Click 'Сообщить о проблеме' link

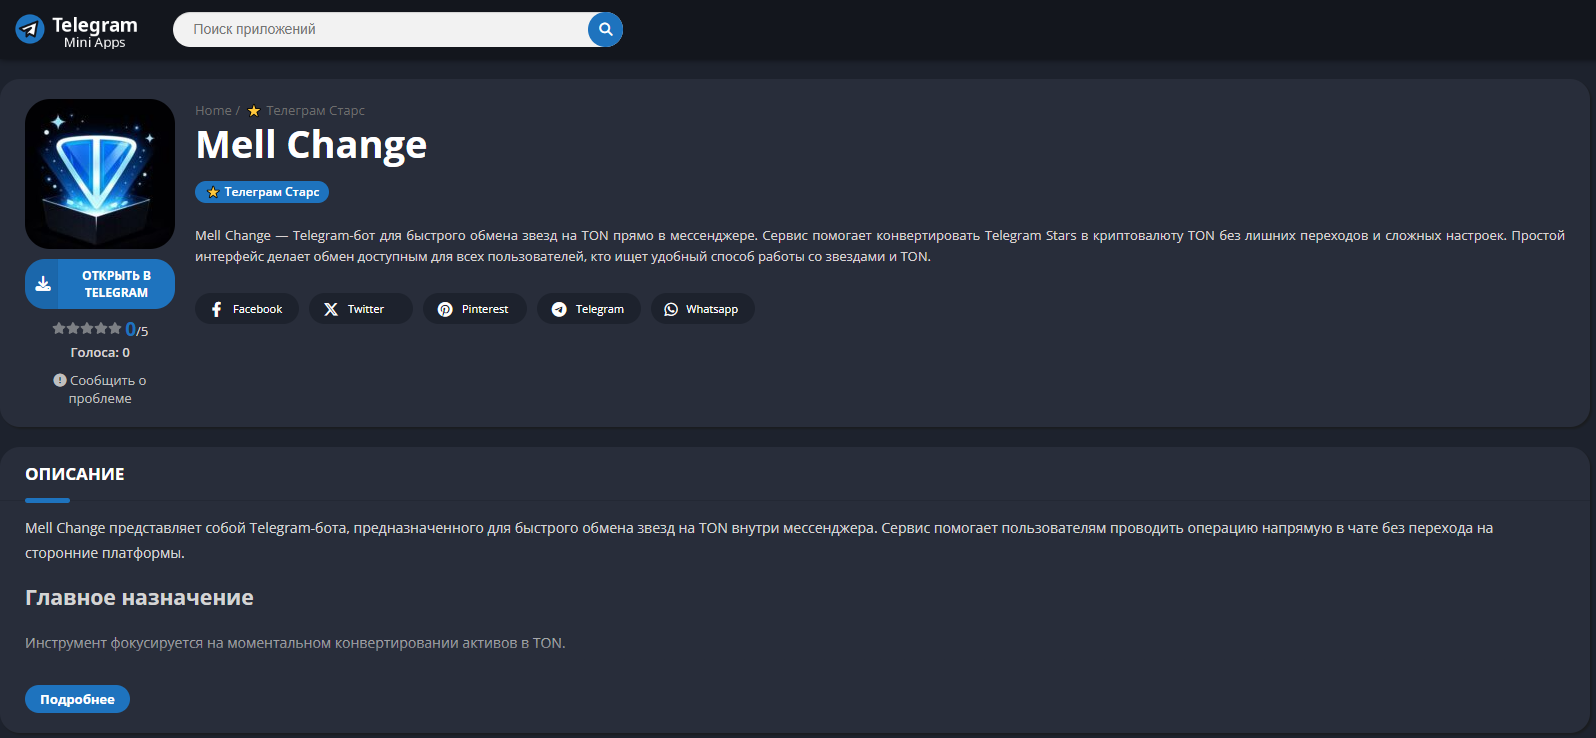[x=100, y=389]
